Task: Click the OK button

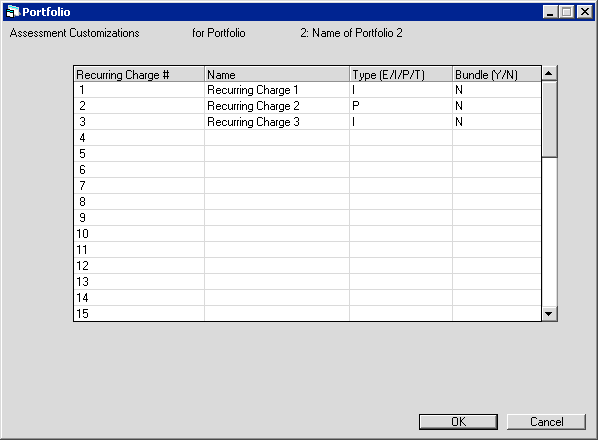Action: [458, 422]
